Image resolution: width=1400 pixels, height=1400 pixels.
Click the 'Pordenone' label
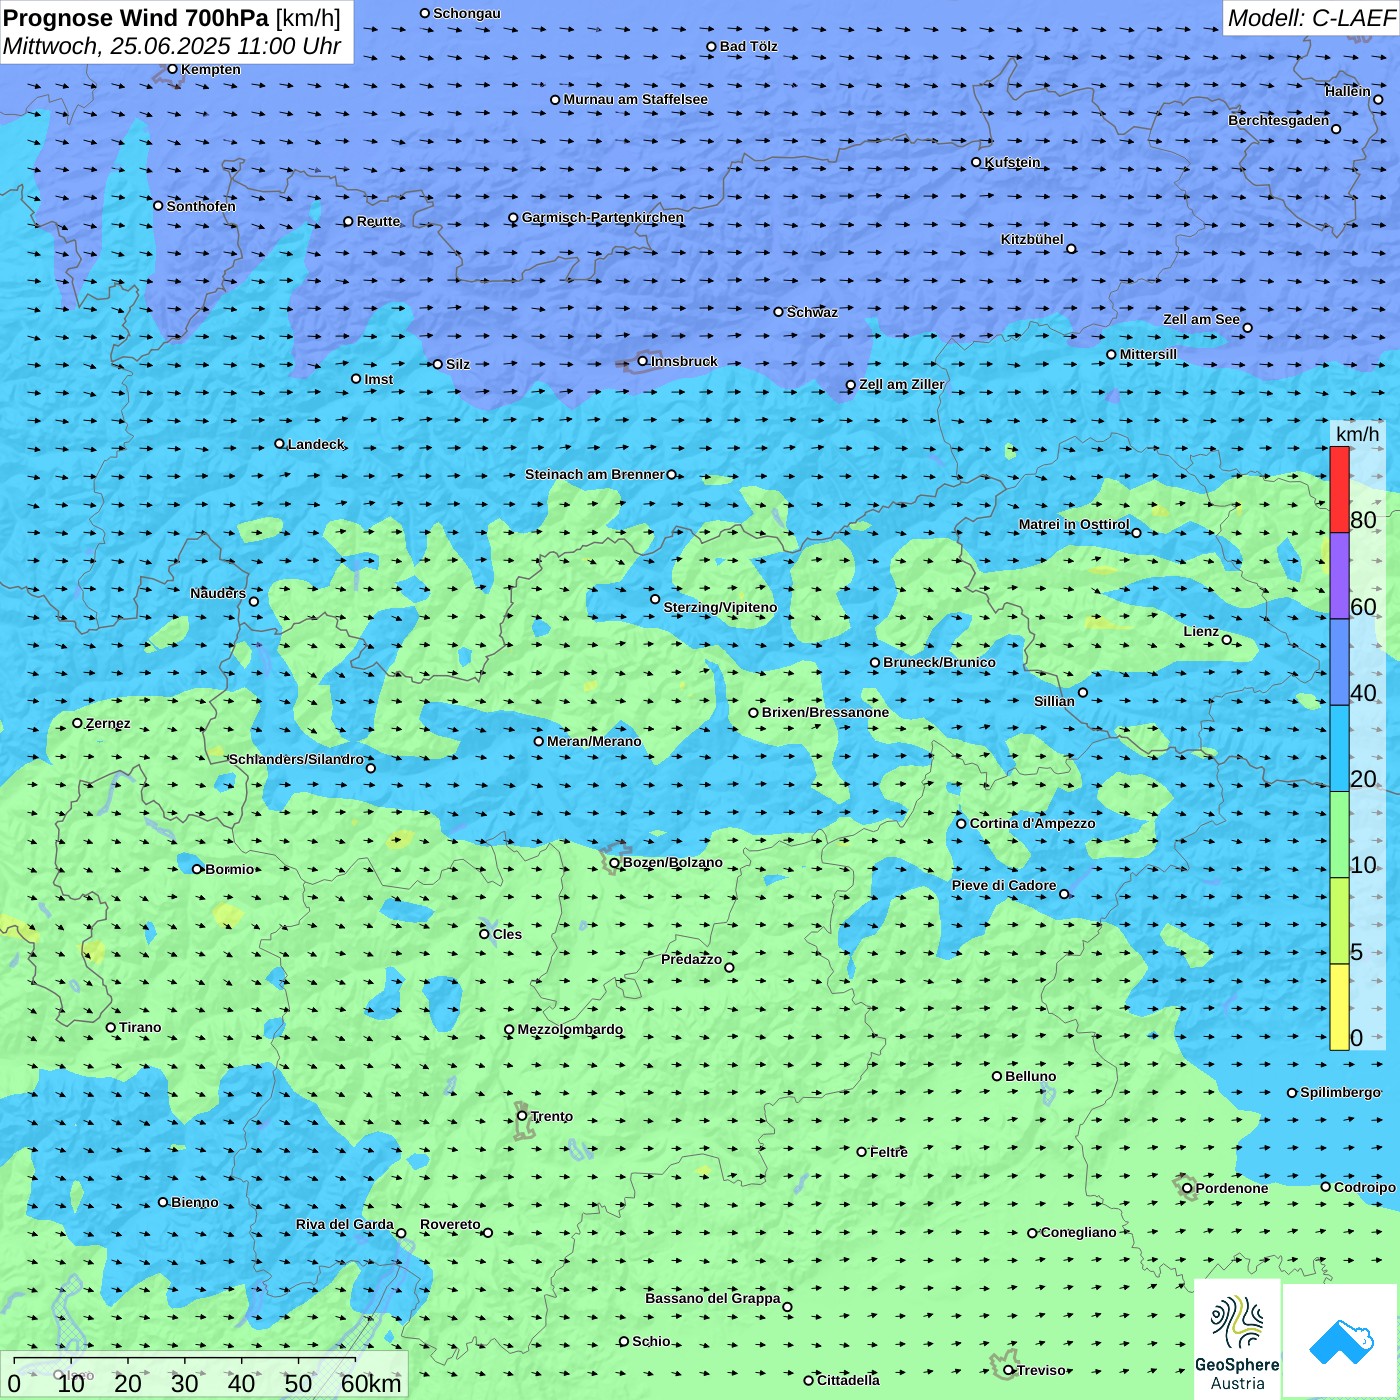click(1232, 1188)
